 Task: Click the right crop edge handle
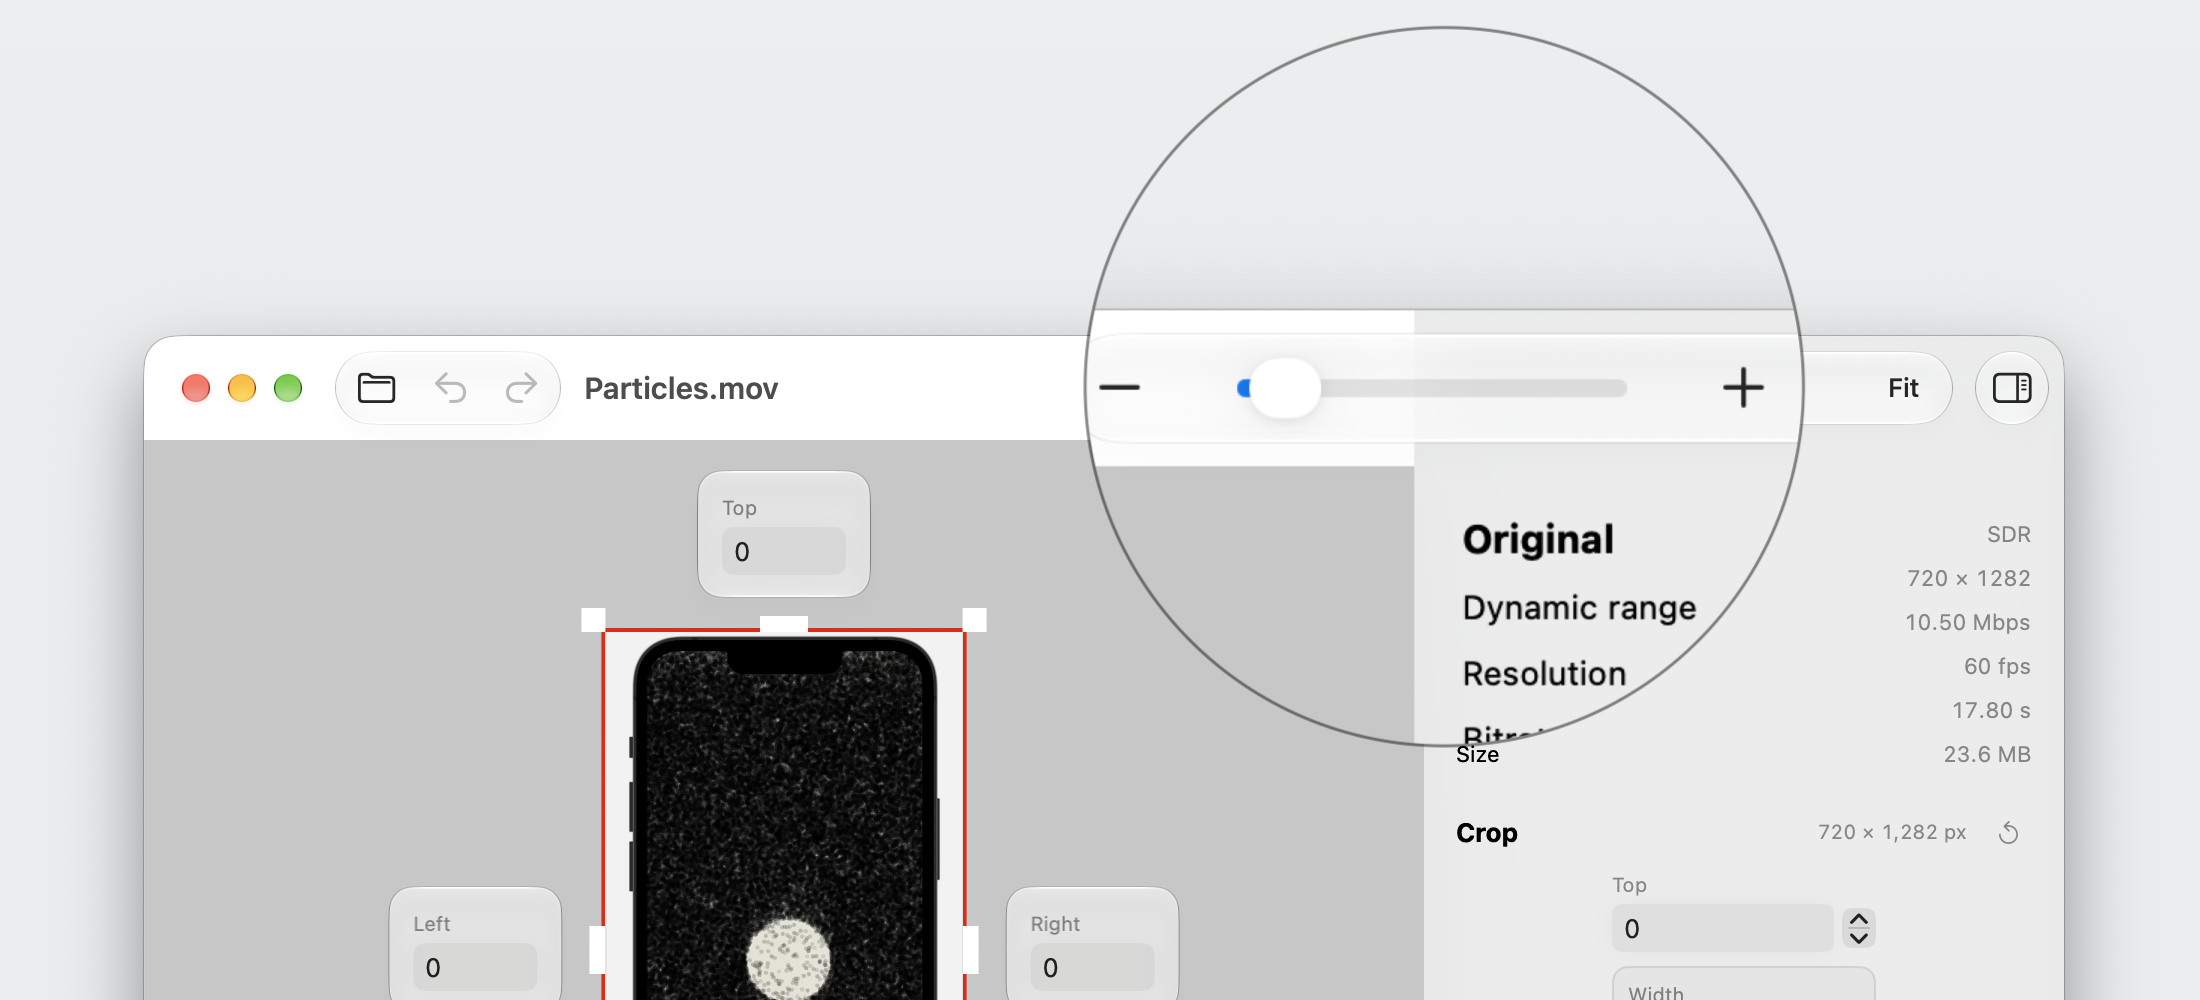click(970, 950)
